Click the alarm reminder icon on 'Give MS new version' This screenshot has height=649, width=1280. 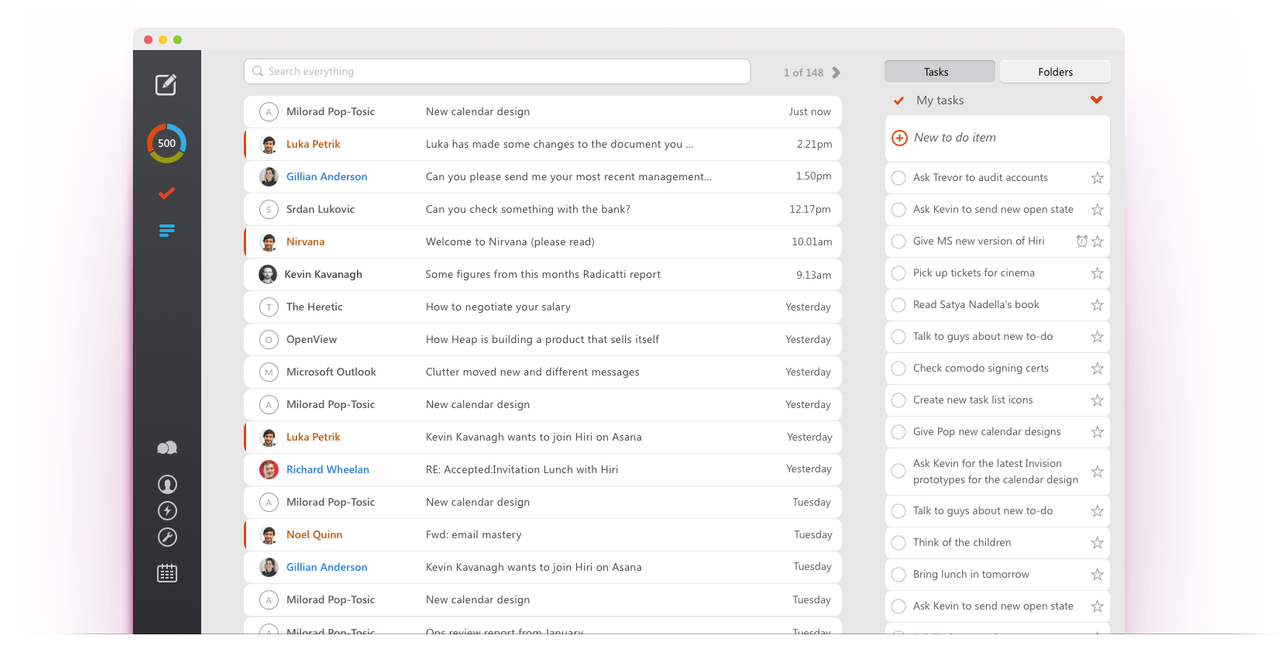tap(1081, 241)
